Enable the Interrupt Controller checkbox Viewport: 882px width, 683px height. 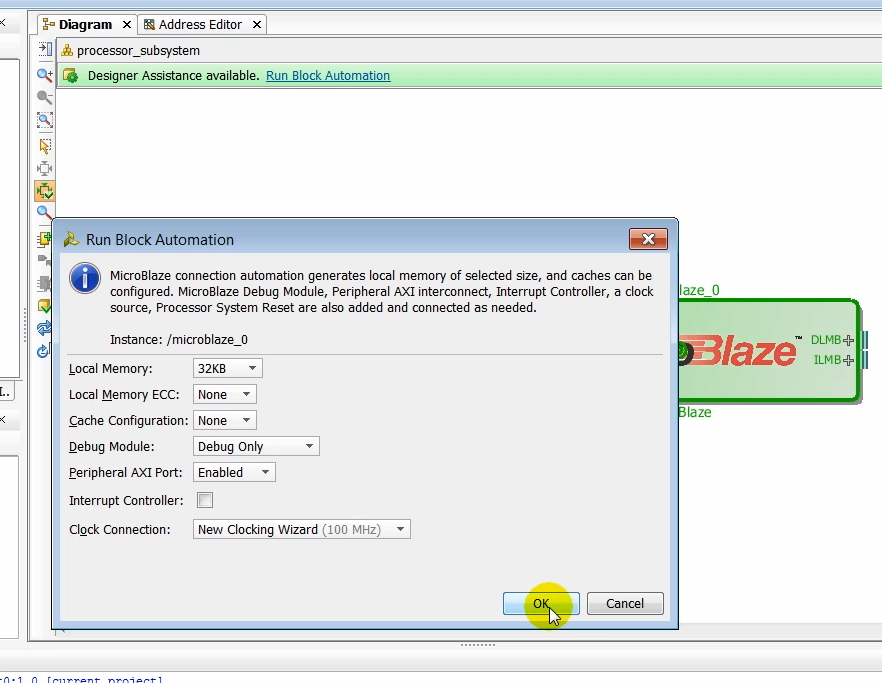click(204, 499)
